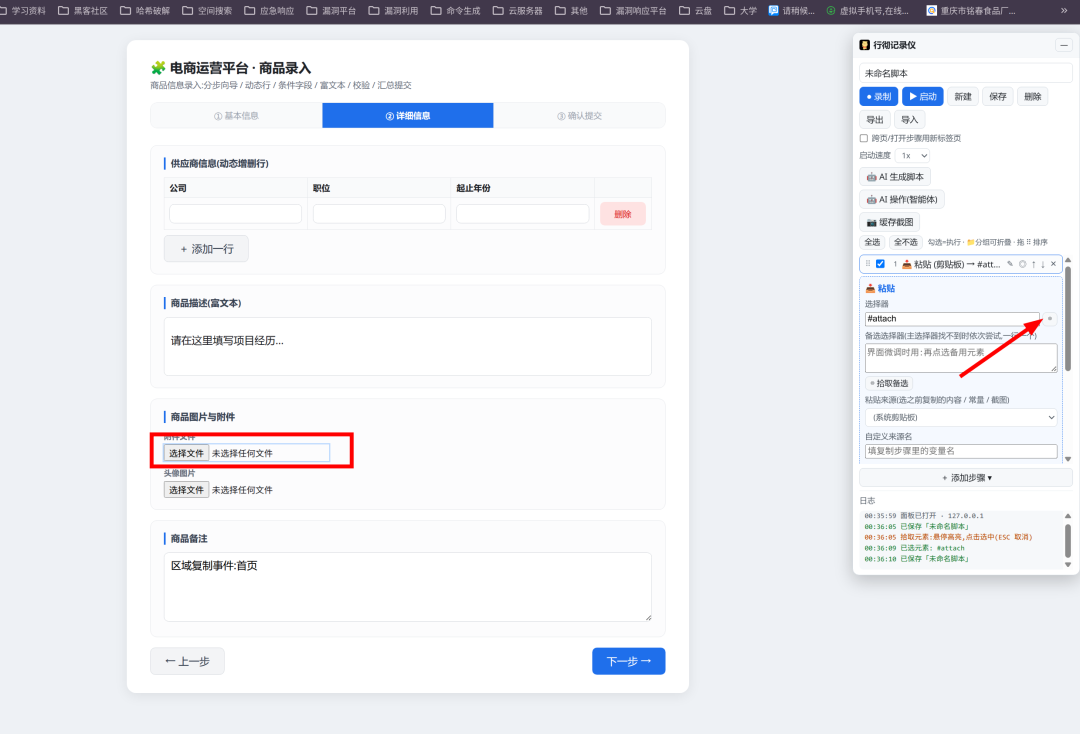Enable 跨页/打开步骤用新标签页 checkbox

click(864, 138)
